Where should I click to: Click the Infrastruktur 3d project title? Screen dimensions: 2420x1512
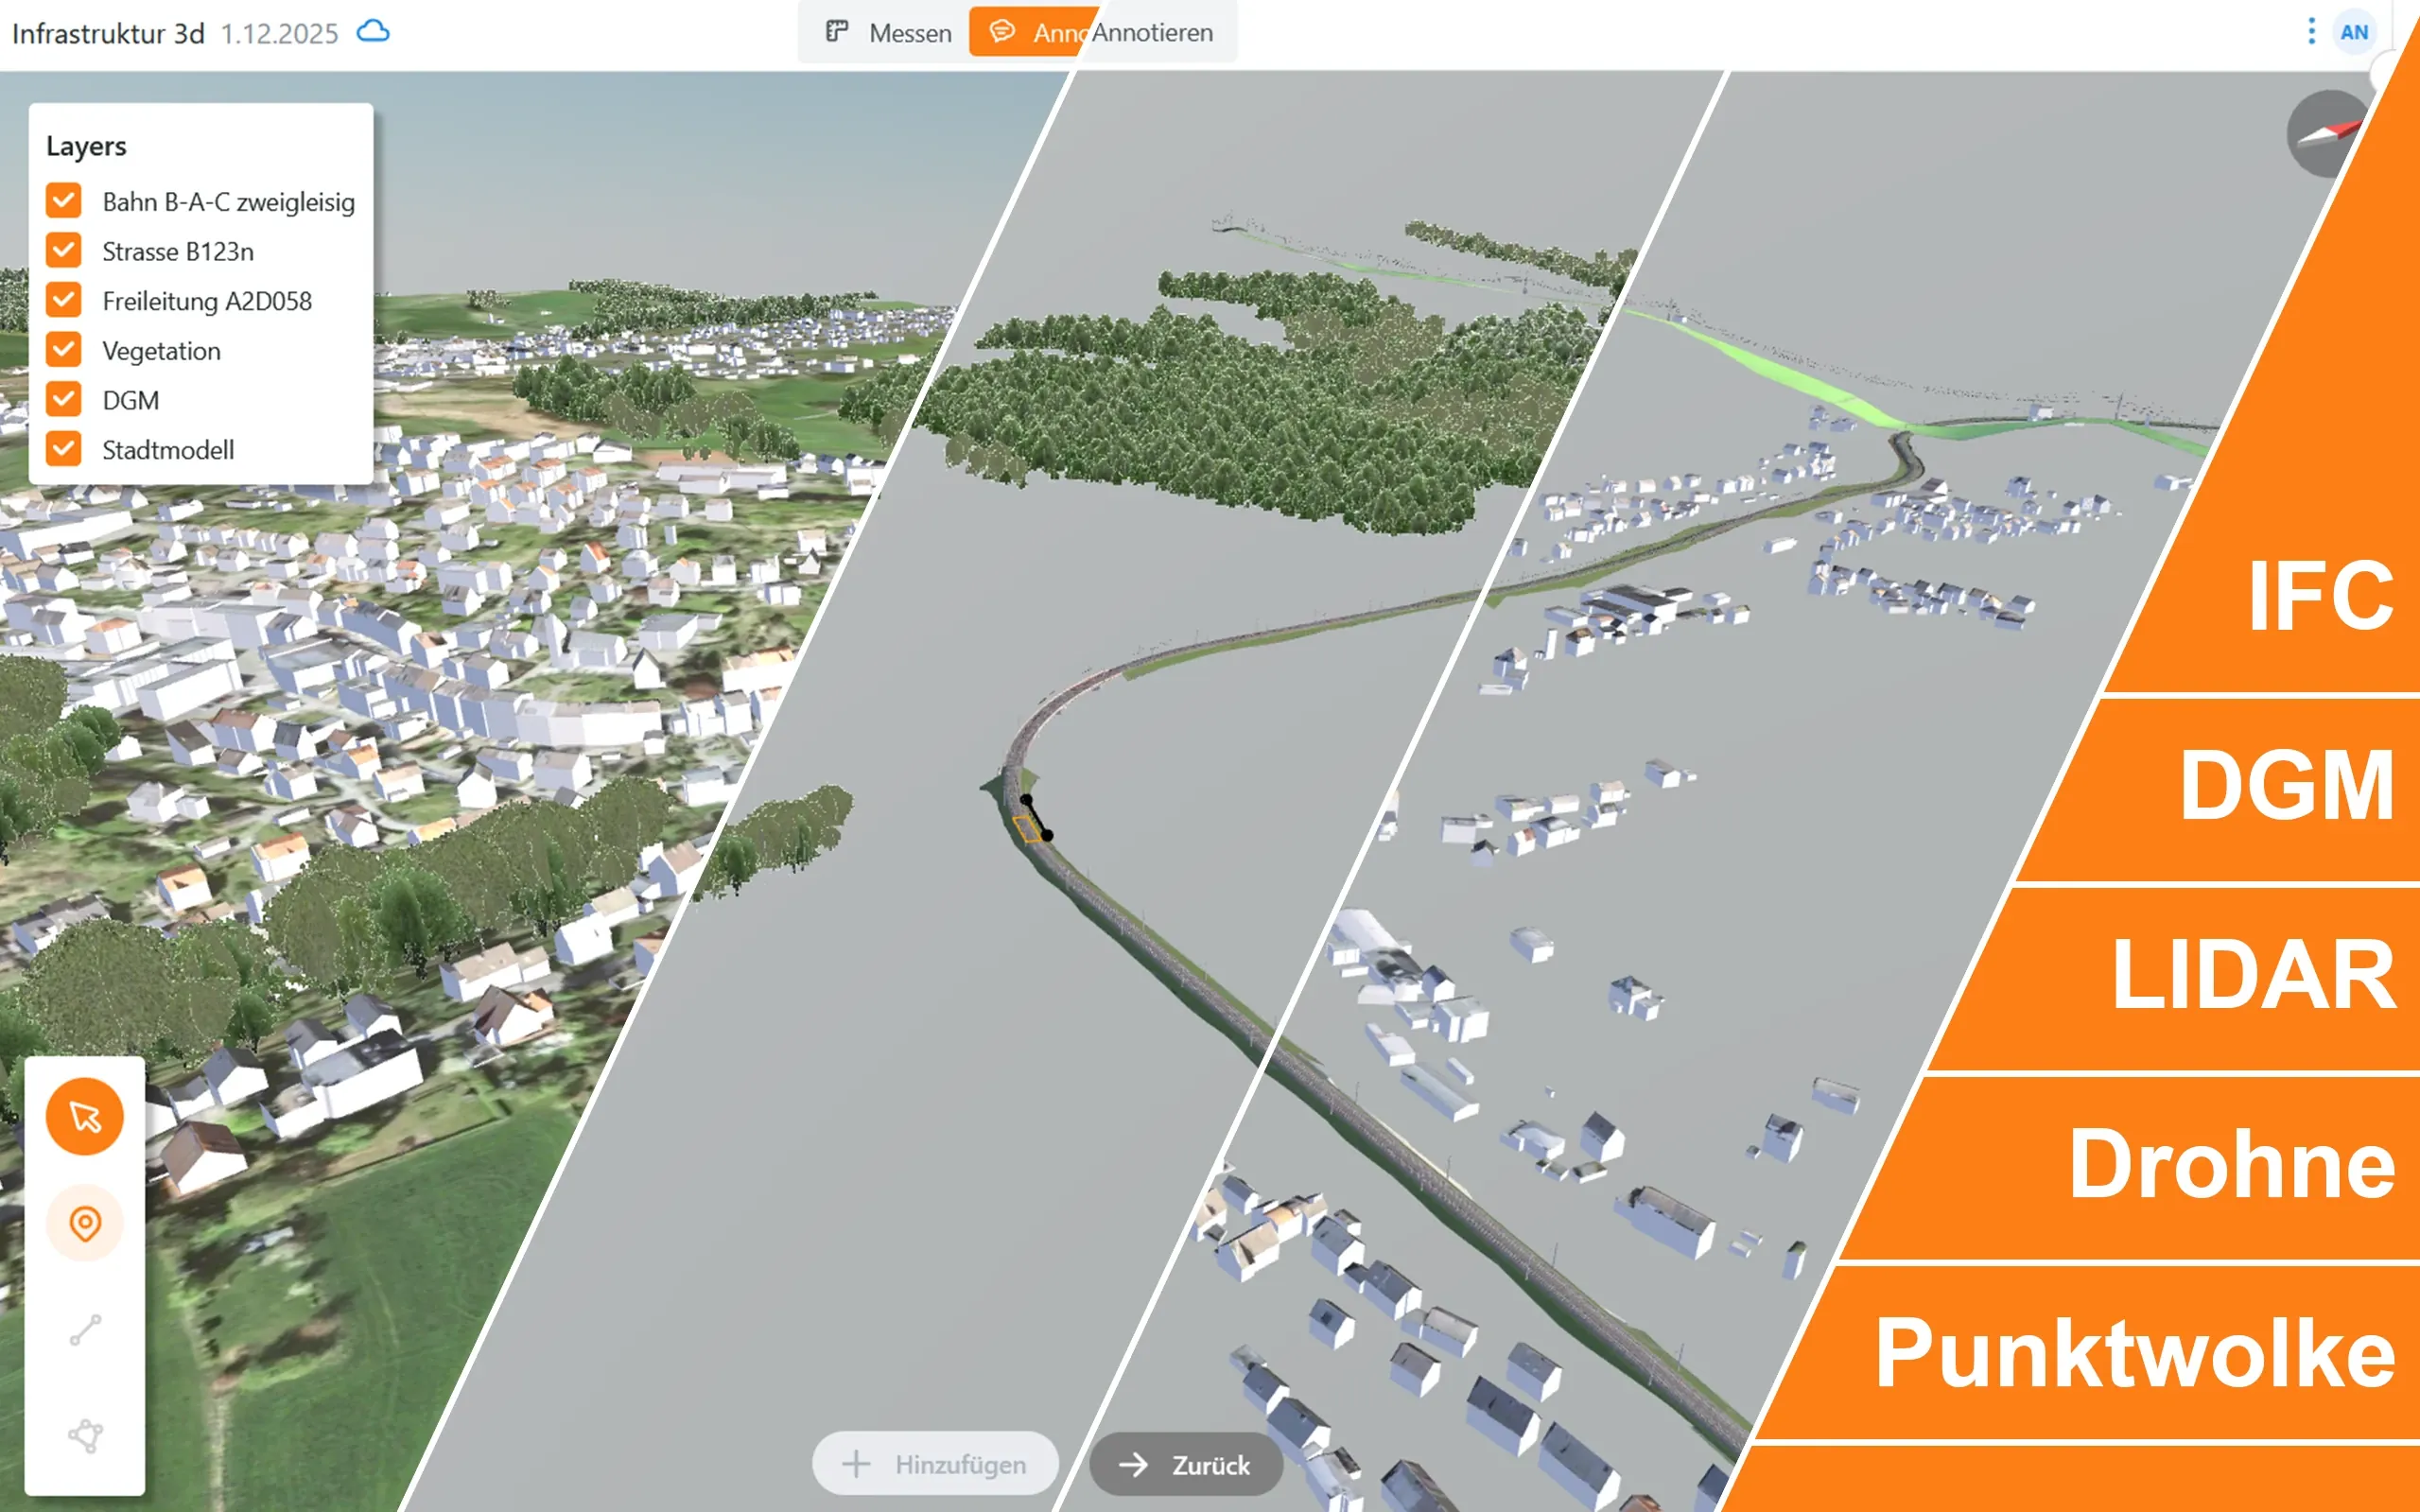point(108,33)
